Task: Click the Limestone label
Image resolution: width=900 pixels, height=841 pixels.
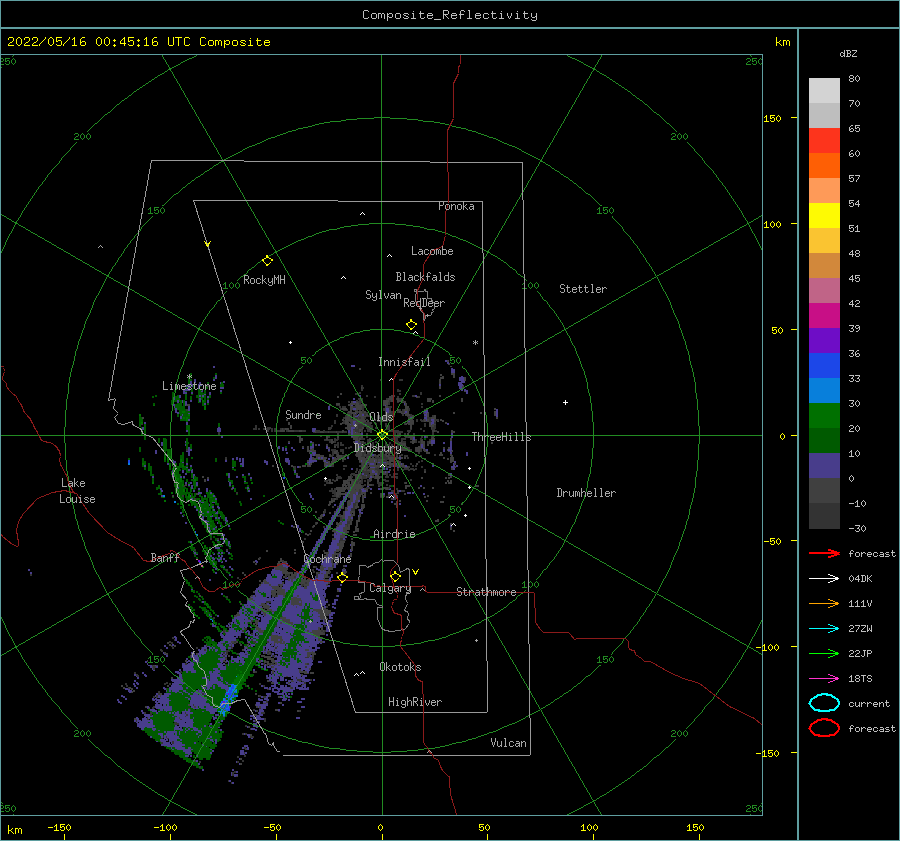Action: (x=189, y=386)
